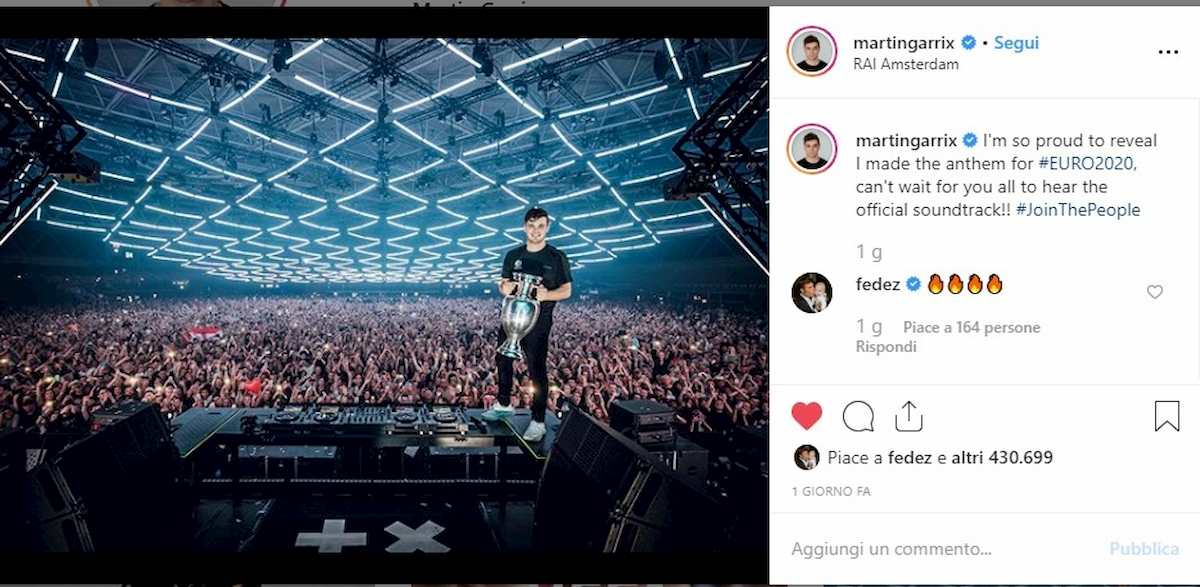The width and height of the screenshot is (1200, 587).
Task: Click the share arrow icon
Action: [x=908, y=414]
